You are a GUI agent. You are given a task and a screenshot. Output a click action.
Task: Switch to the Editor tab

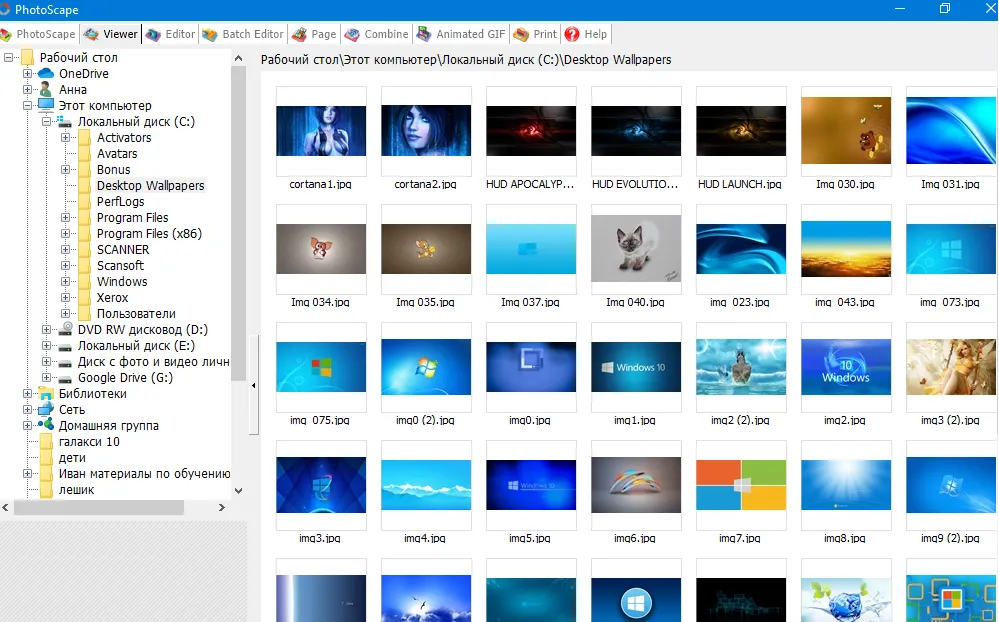click(x=171, y=34)
